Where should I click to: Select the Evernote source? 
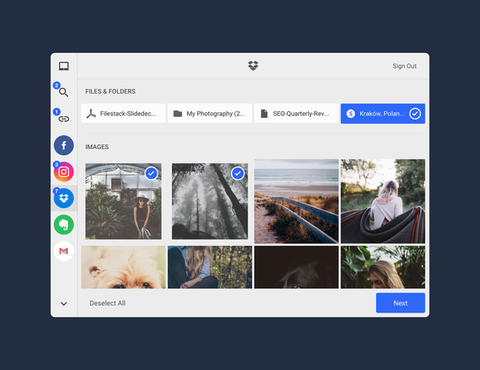[64, 225]
